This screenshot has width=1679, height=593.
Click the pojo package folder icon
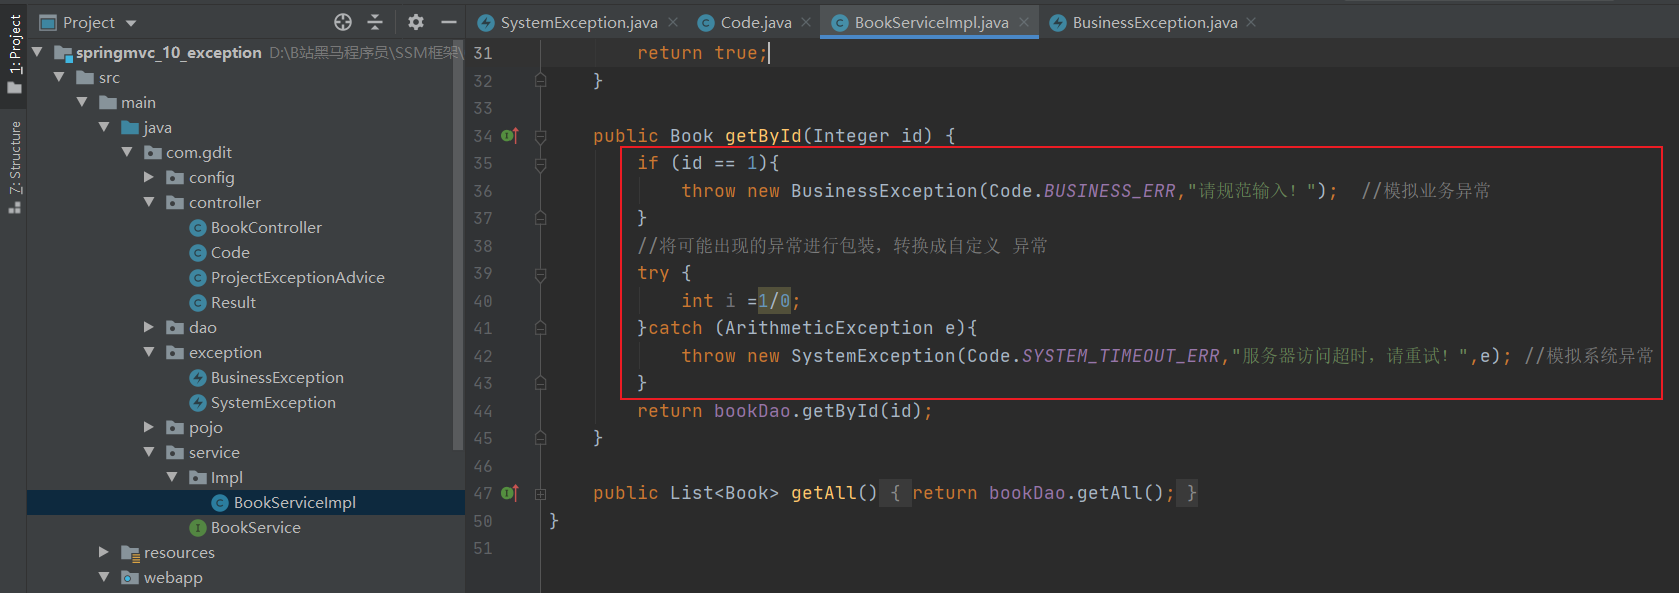click(x=175, y=427)
